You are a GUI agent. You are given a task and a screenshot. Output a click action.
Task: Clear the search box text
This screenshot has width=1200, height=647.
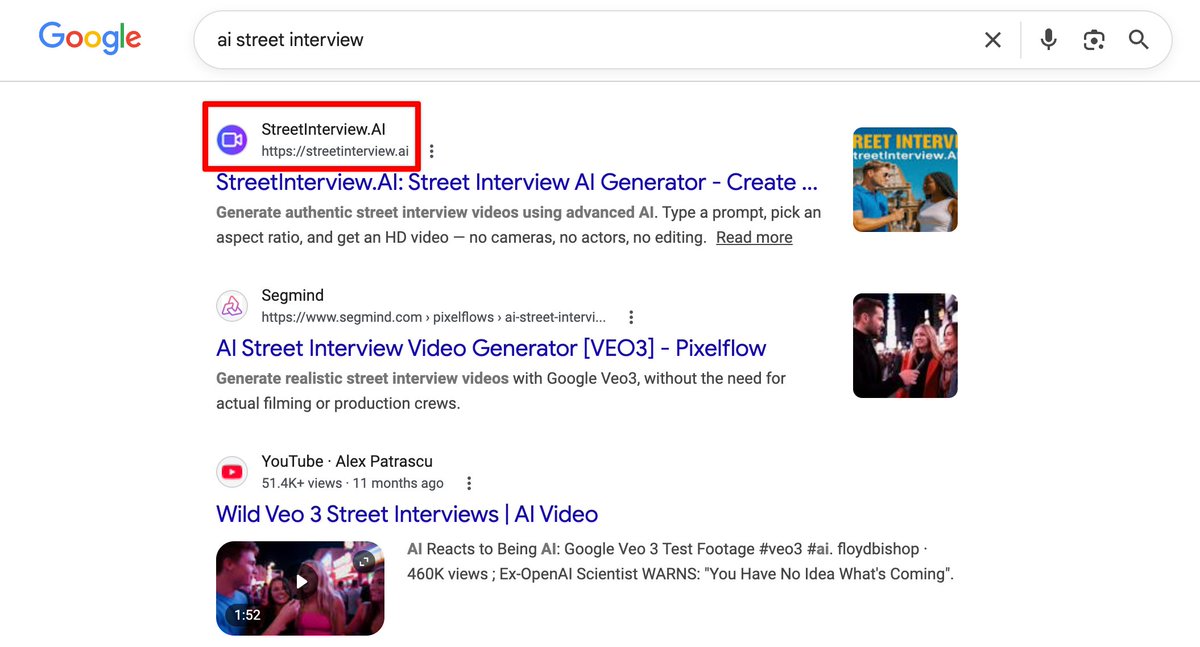pyautogui.click(x=992, y=40)
